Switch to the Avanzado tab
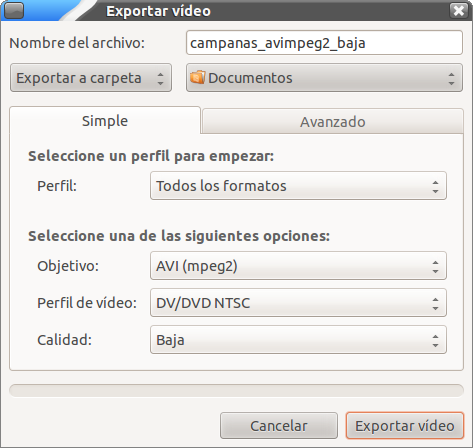The height and width of the screenshot is (448, 473). (x=333, y=121)
